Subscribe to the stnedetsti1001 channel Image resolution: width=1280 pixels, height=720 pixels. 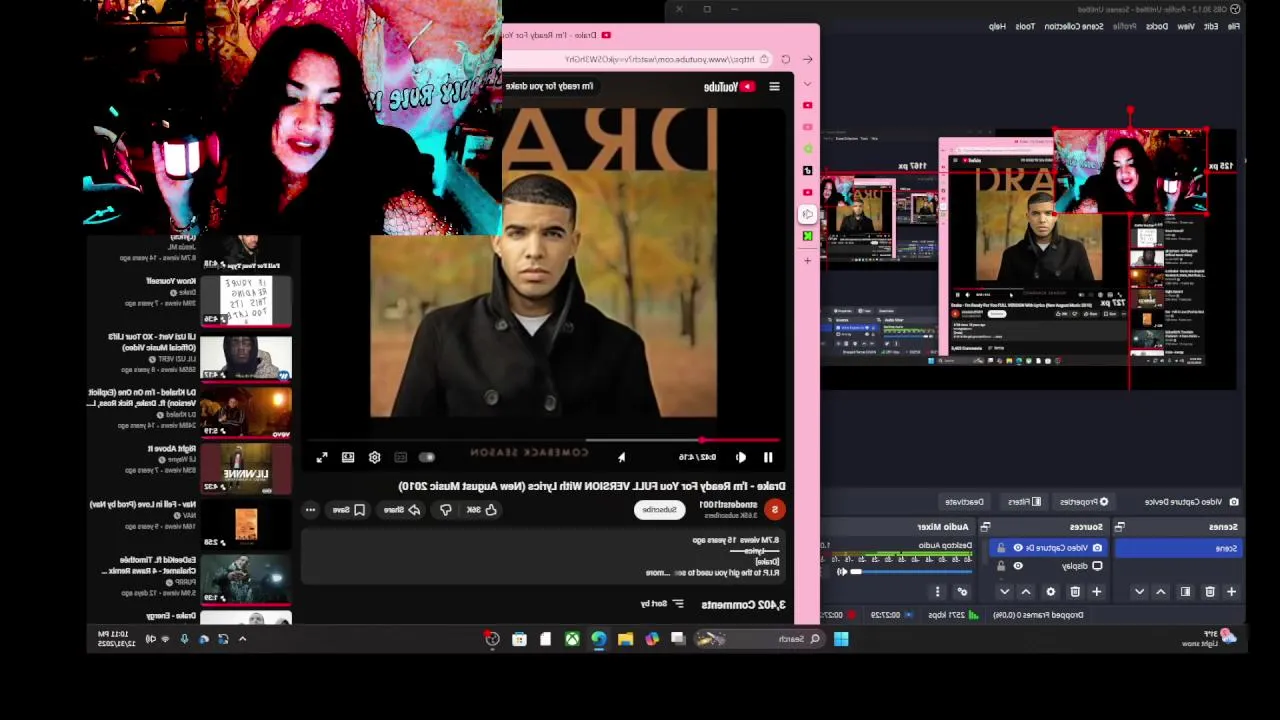click(x=660, y=510)
